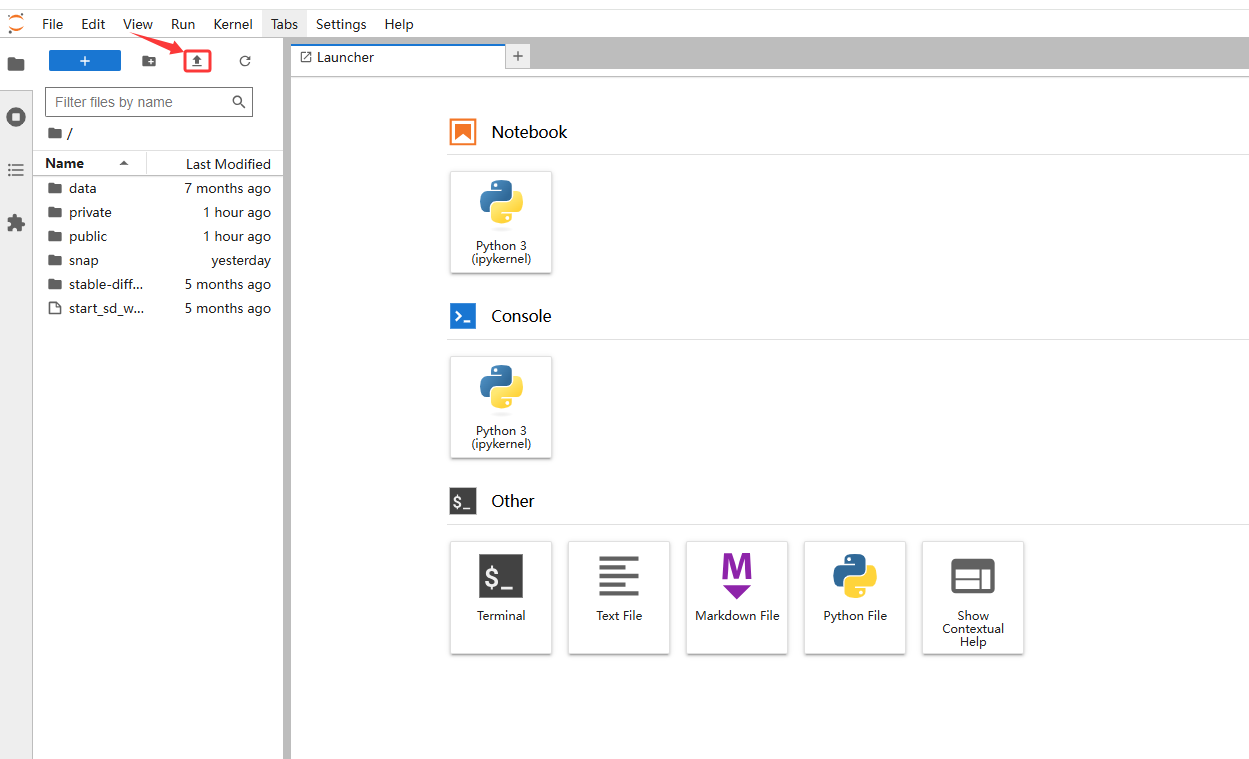Image resolution: width=1249 pixels, height=759 pixels.
Task: Add a new tab with plus button
Action: pos(518,57)
